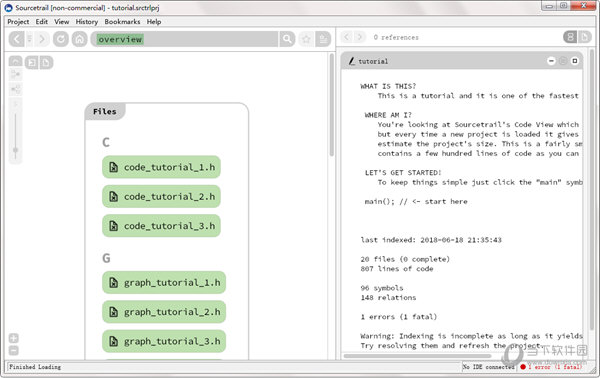This screenshot has height=378, width=600.
Task: Go to next reference in code view
Action: [360, 37]
